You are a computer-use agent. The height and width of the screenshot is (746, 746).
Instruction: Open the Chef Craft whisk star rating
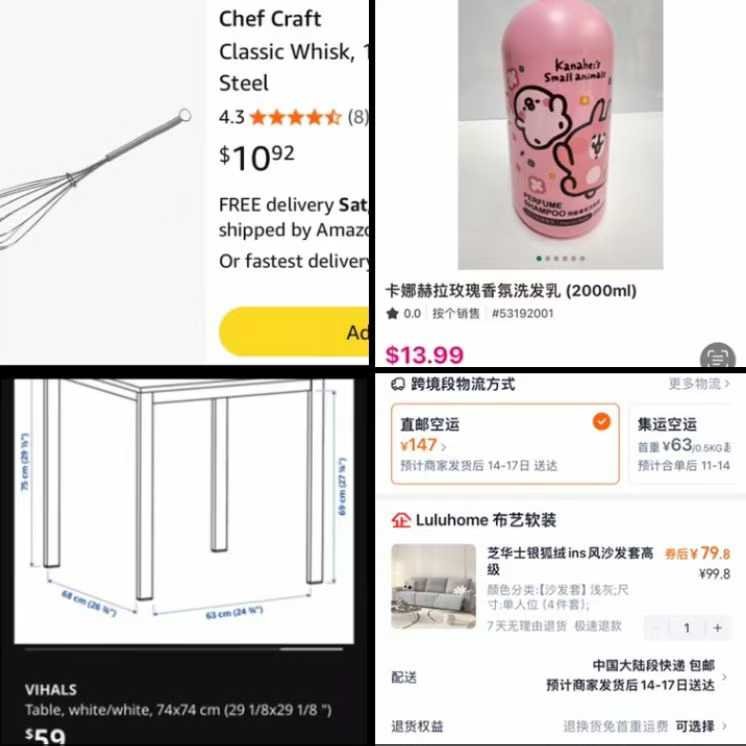click(x=295, y=117)
